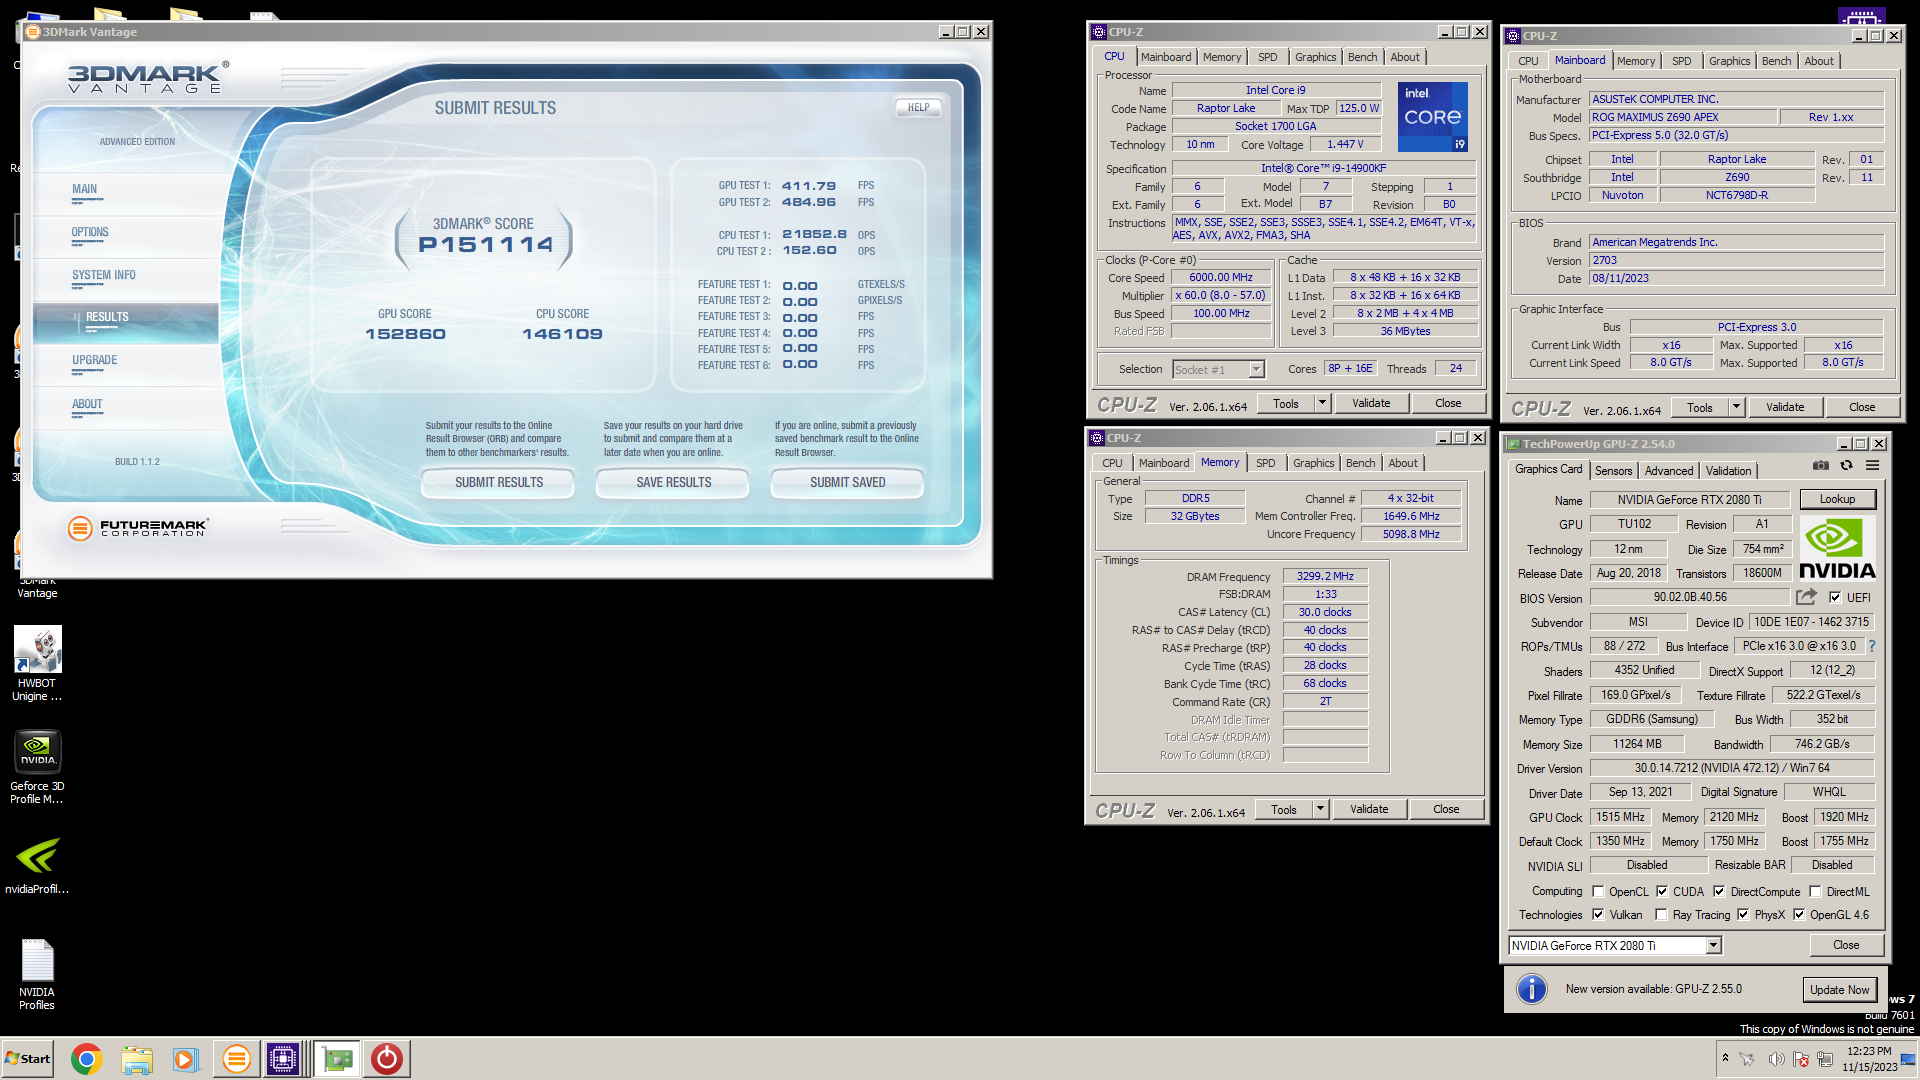Toggle the OpenCL checkbox in GPU-Z
The image size is (1920, 1080).
(1598, 891)
